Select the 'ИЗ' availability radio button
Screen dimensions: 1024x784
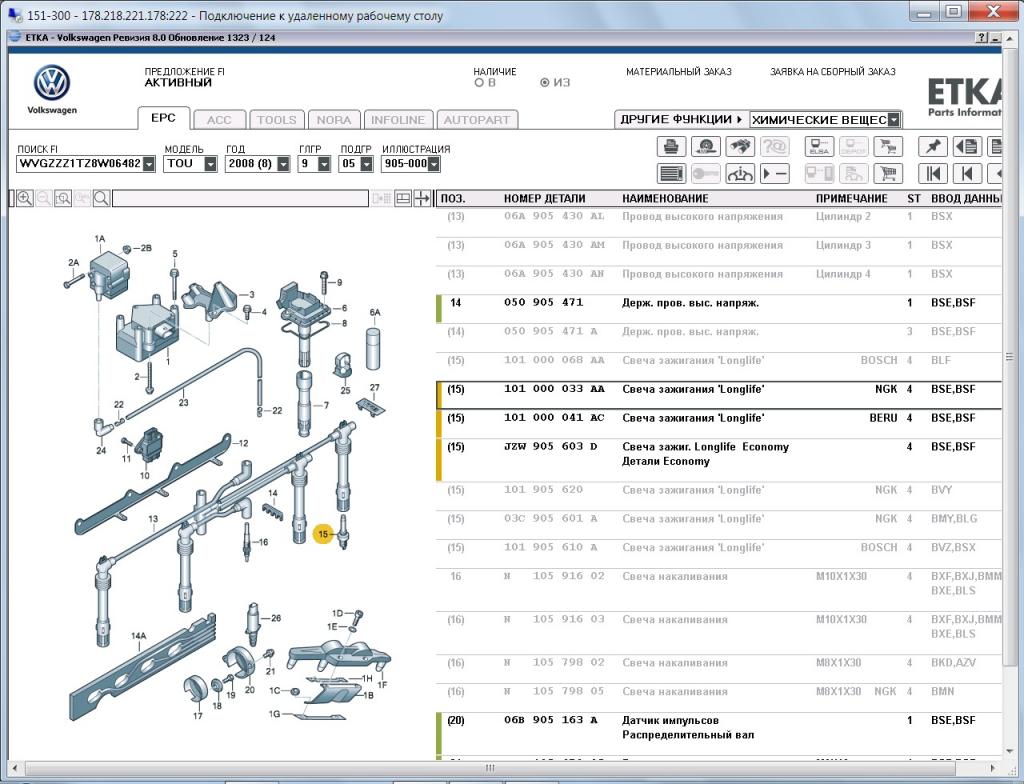click(x=545, y=83)
